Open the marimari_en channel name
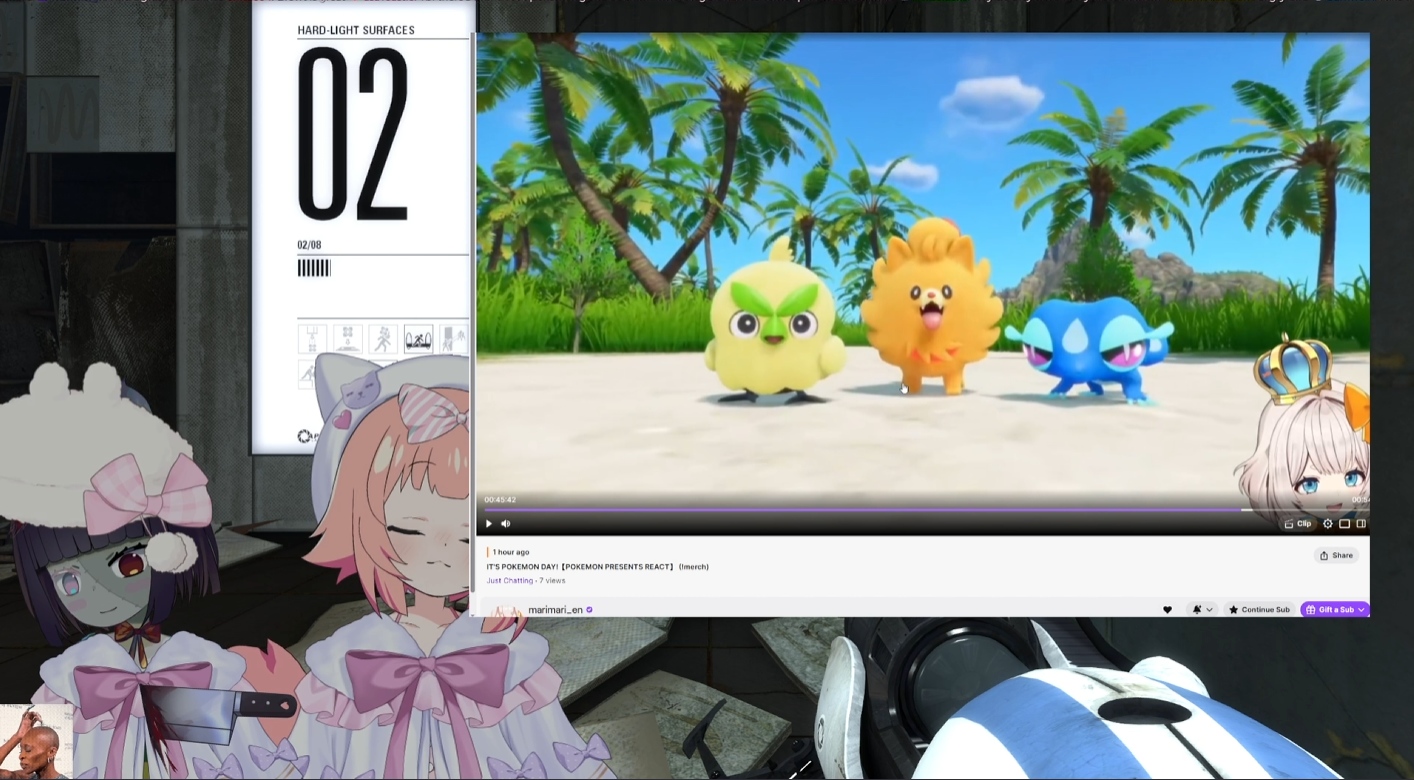Image resolution: width=1414 pixels, height=780 pixels. point(555,610)
